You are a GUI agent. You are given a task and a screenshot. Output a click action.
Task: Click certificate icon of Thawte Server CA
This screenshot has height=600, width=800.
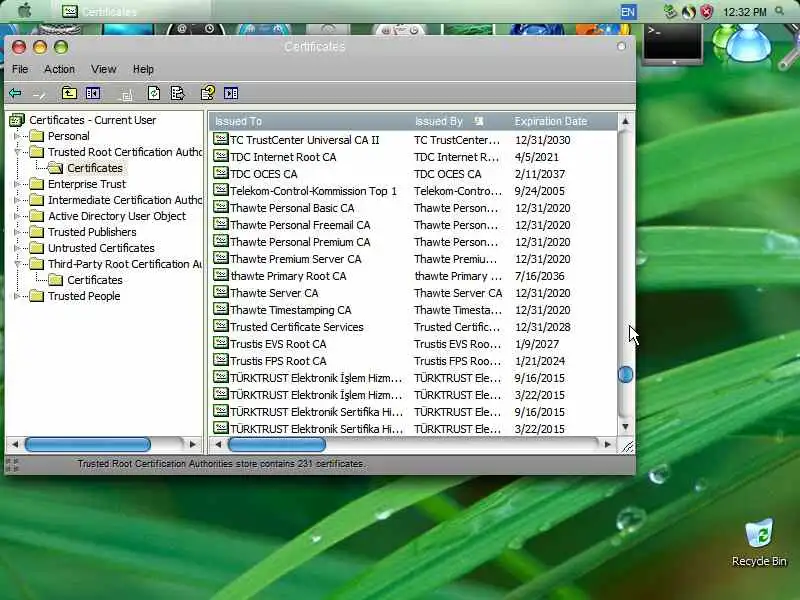tap(220, 292)
